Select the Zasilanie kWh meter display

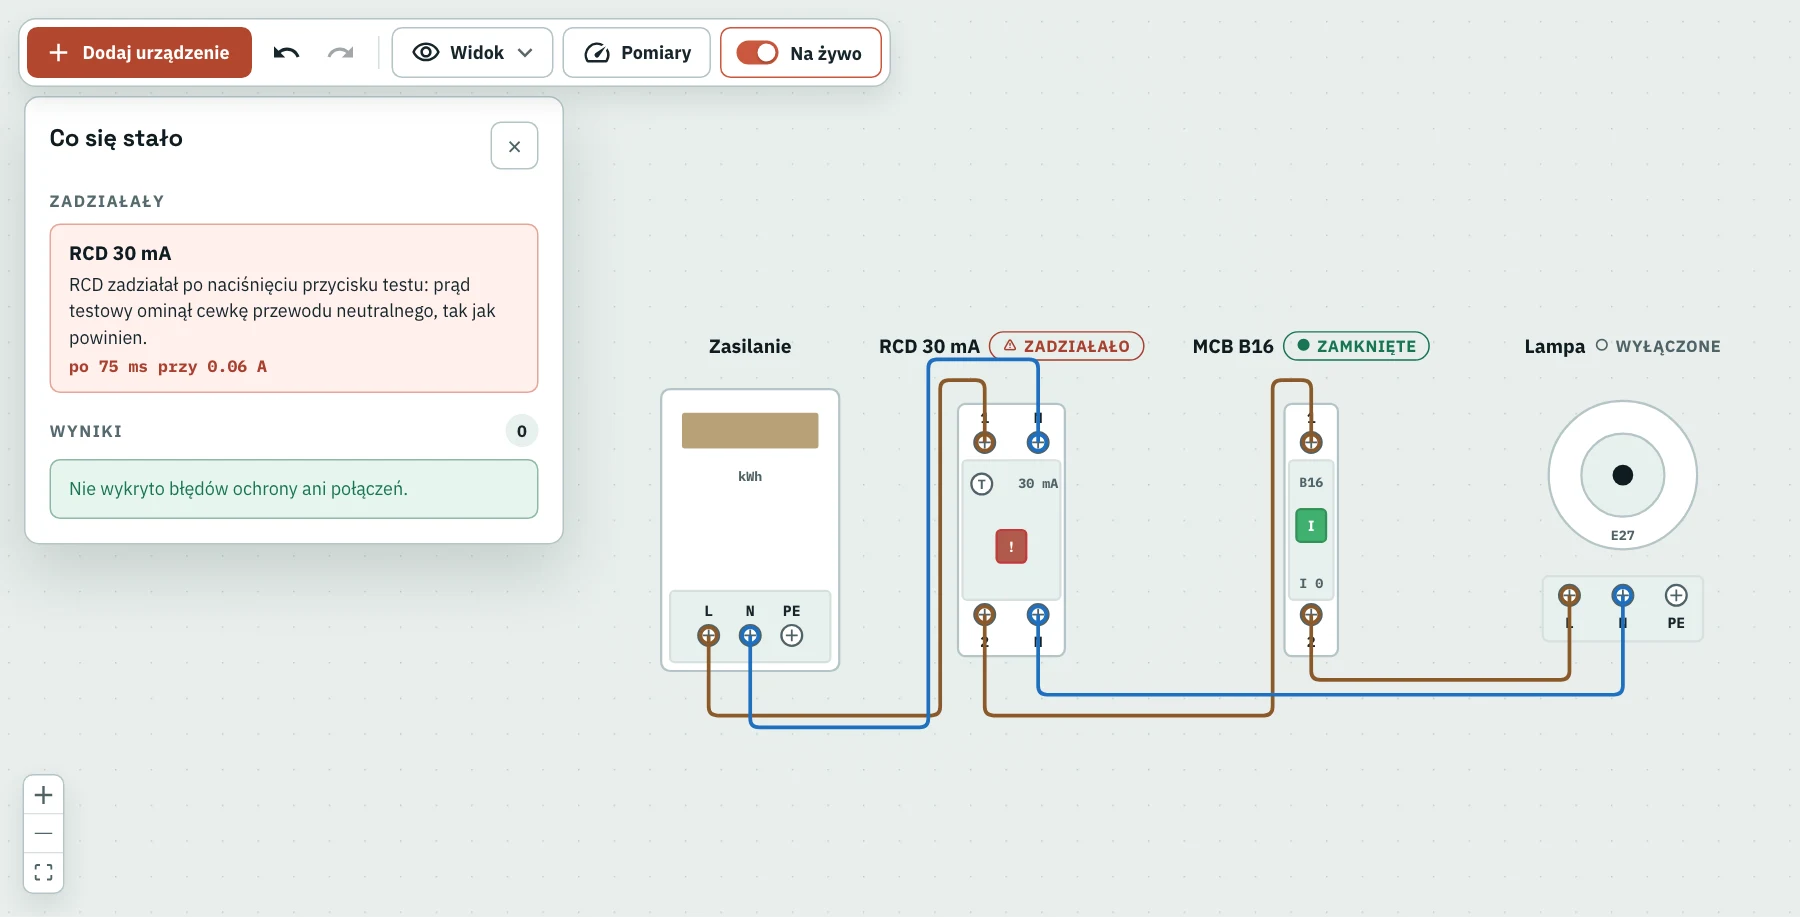tap(750, 431)
